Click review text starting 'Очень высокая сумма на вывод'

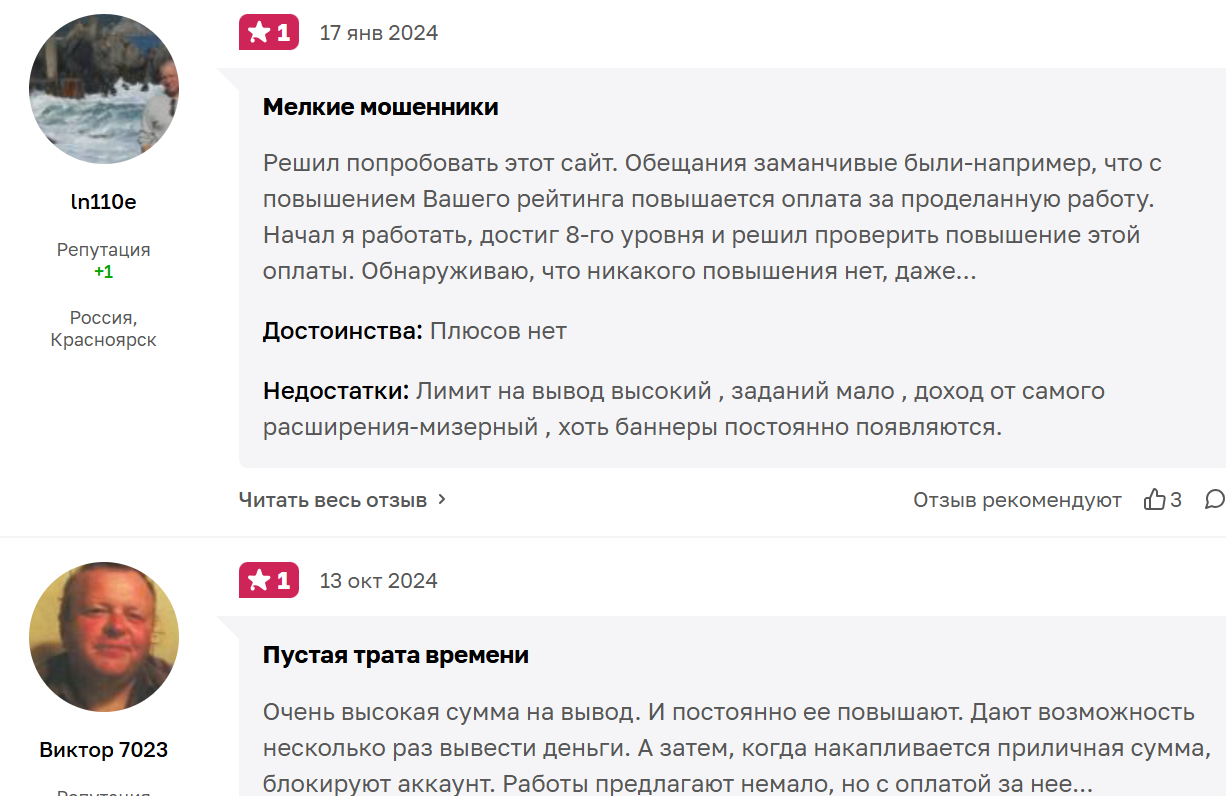(738, 748)
